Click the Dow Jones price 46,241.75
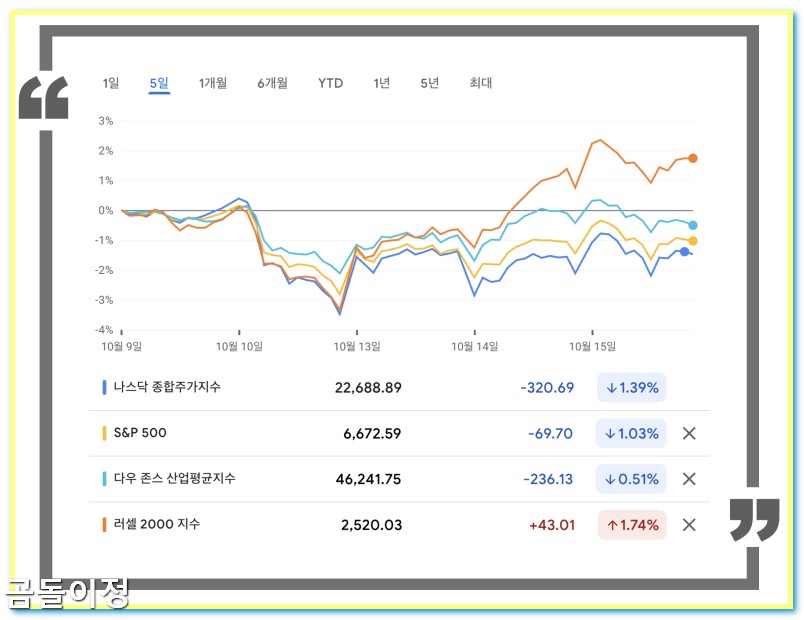The image size is (804, 620). (369, 479)
